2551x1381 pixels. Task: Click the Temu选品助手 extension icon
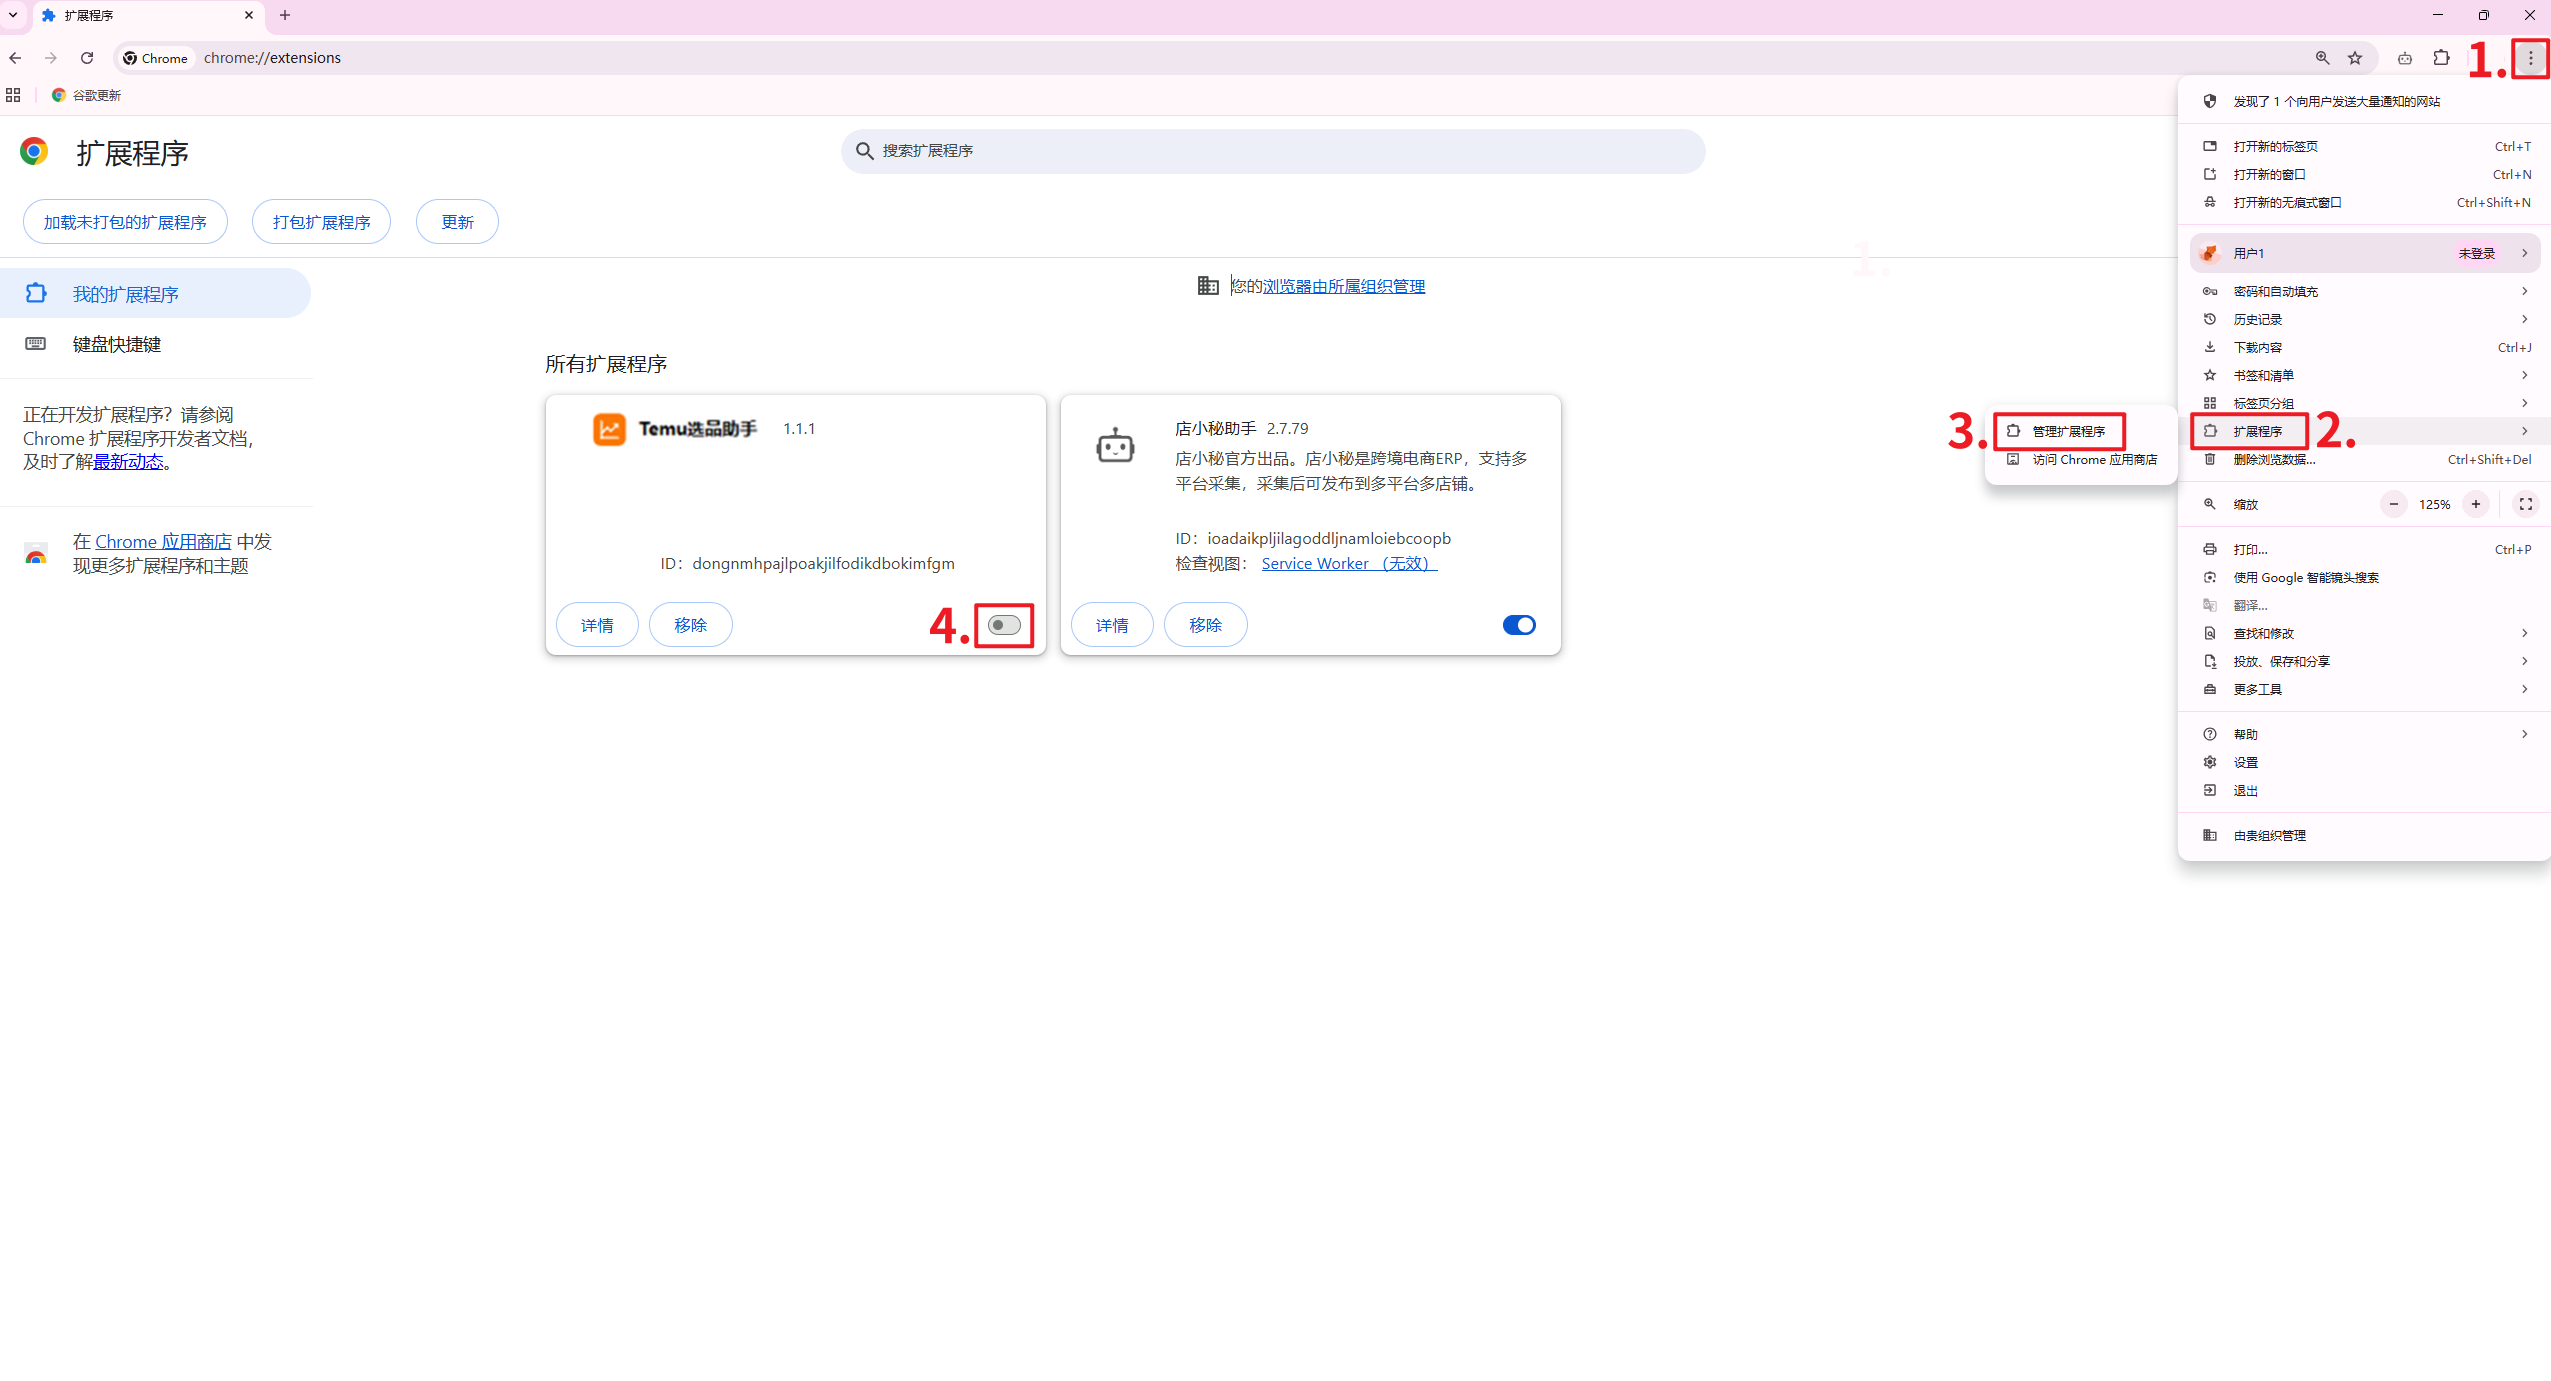(609, 429)
